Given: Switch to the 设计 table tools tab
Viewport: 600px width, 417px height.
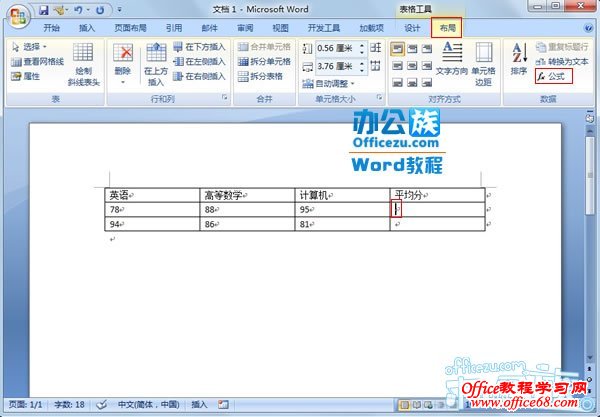Looking at the screenshot, I should [412, 28].
